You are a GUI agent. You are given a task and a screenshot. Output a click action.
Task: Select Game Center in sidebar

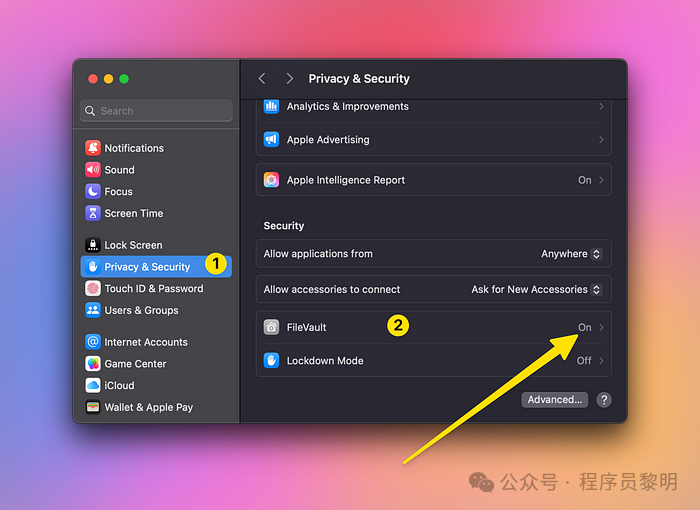coord(156,364)
